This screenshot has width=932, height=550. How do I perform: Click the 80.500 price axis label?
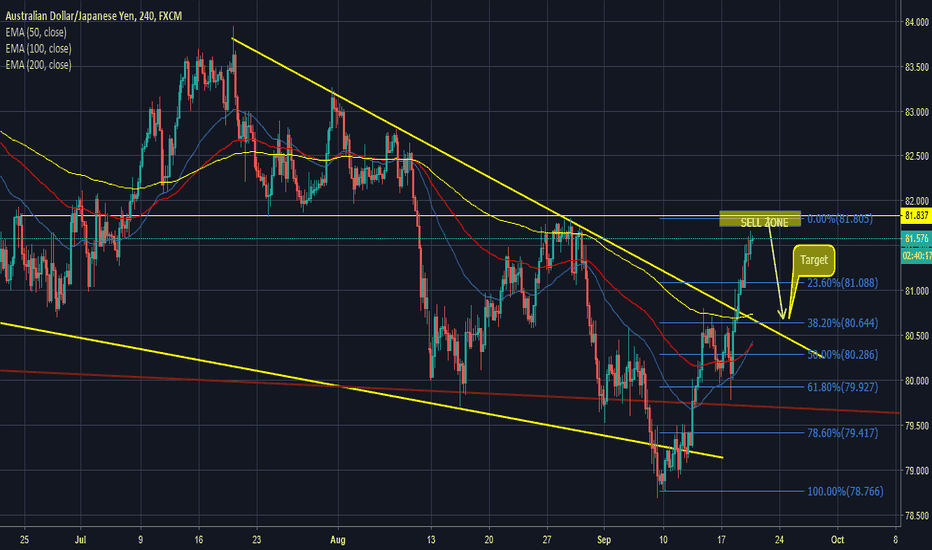[x=917, y=336]
